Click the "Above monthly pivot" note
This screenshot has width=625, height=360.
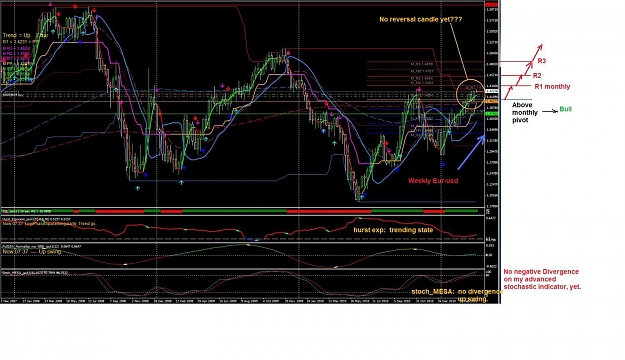pyautogui.click(x=525, y=112)
